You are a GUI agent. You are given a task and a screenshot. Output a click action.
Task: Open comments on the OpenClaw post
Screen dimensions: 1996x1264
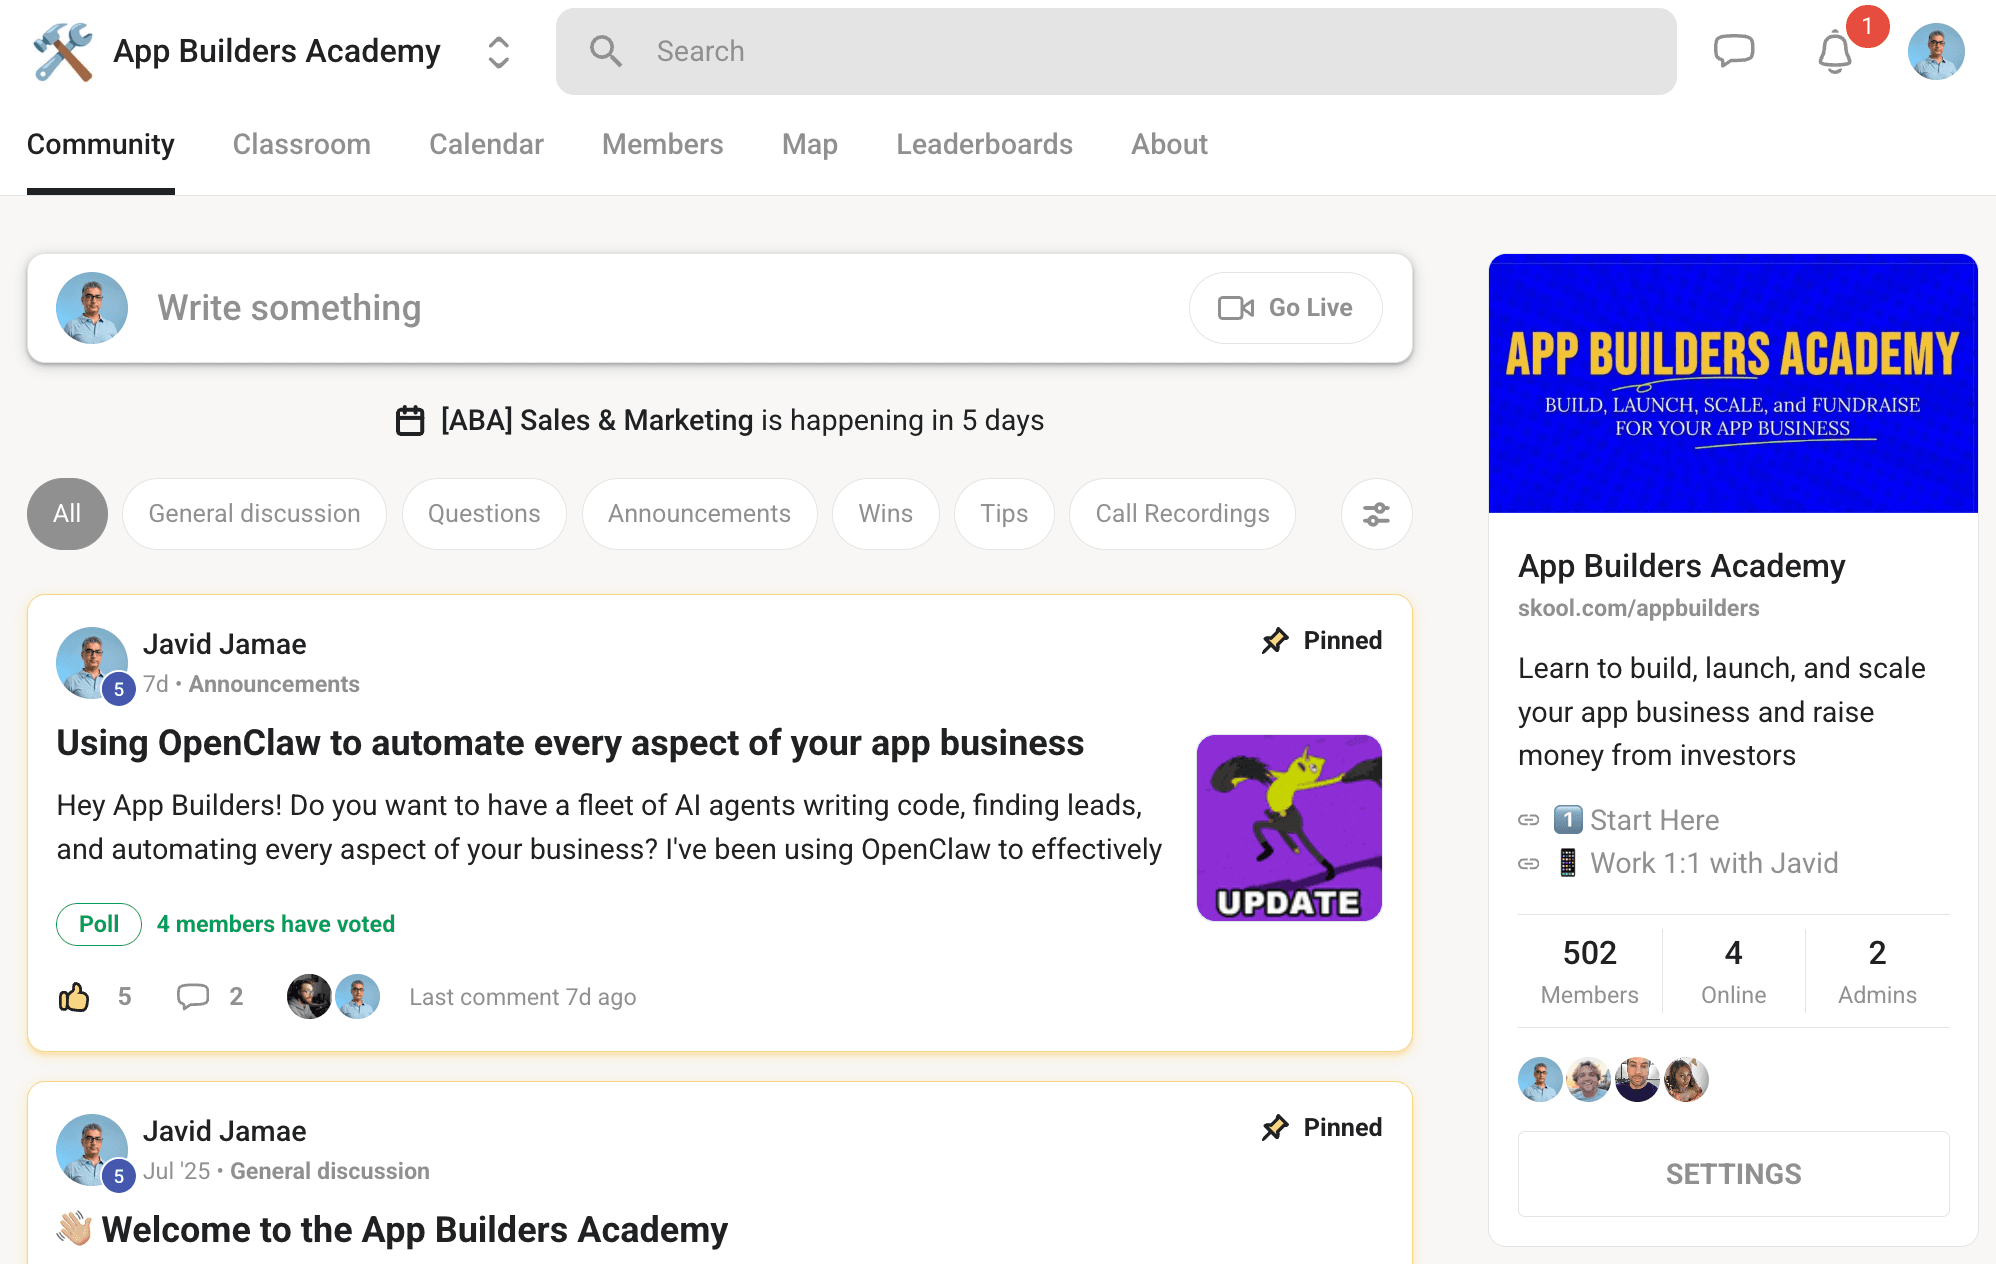193,997
